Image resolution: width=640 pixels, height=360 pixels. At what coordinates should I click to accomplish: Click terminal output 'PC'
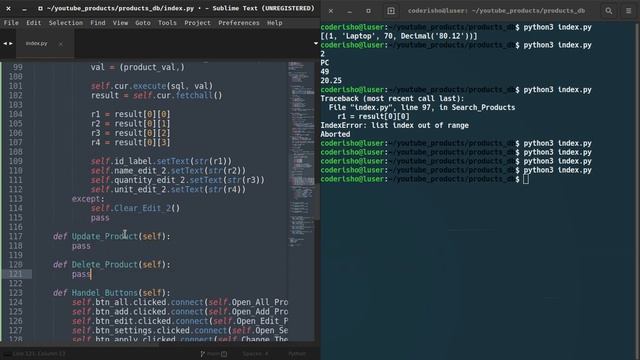324,63
